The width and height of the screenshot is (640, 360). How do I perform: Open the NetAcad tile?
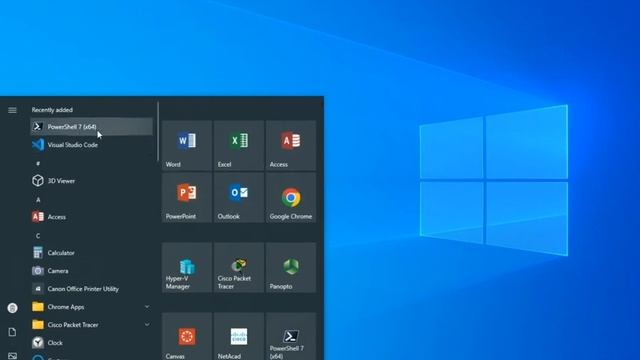239,337
